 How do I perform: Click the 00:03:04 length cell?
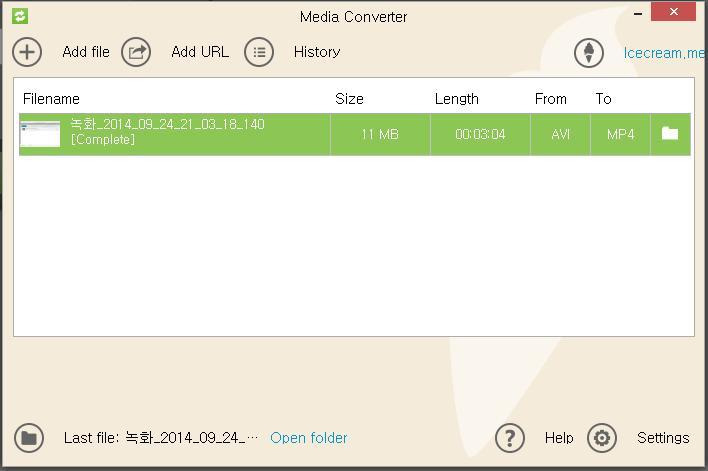click(x=480, y=134)
